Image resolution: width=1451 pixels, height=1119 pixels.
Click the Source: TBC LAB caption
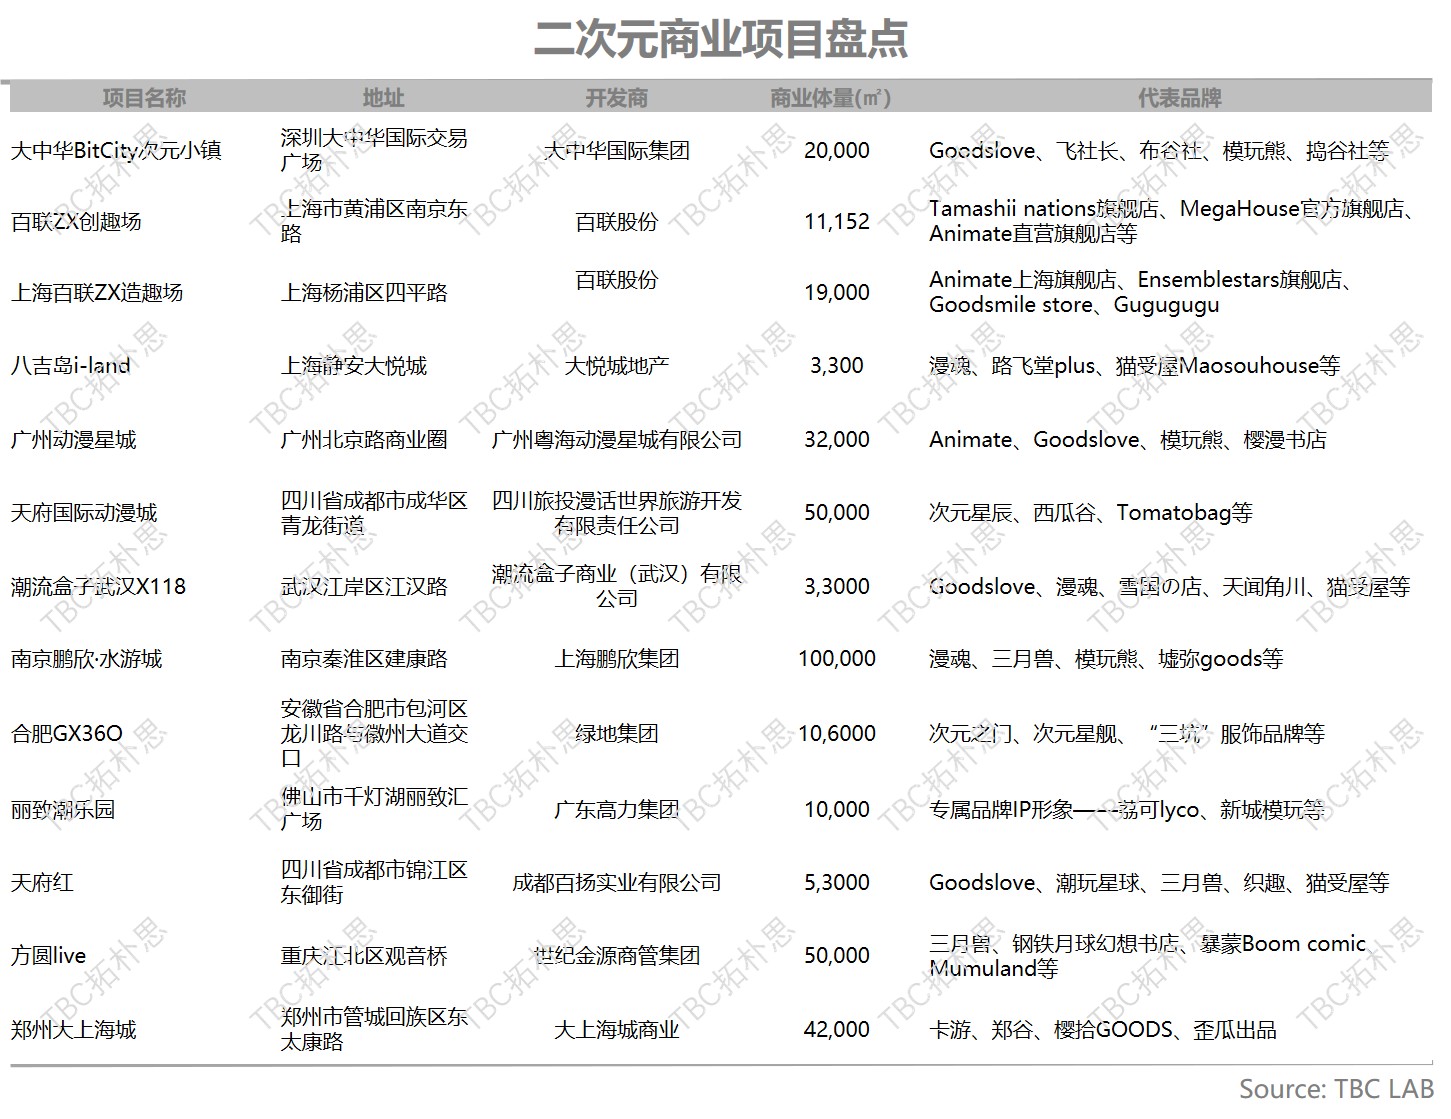click(x=1336, y=1089)
